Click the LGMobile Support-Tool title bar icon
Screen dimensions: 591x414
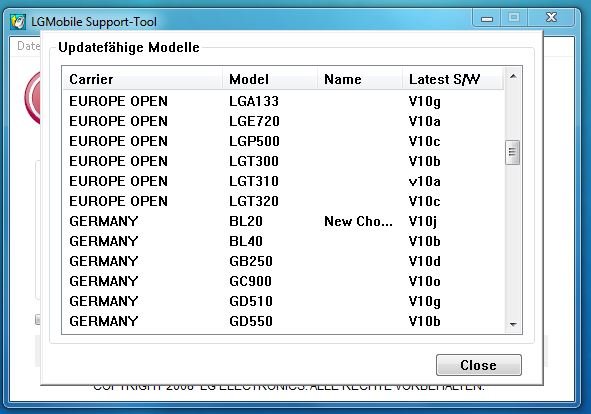18,21
